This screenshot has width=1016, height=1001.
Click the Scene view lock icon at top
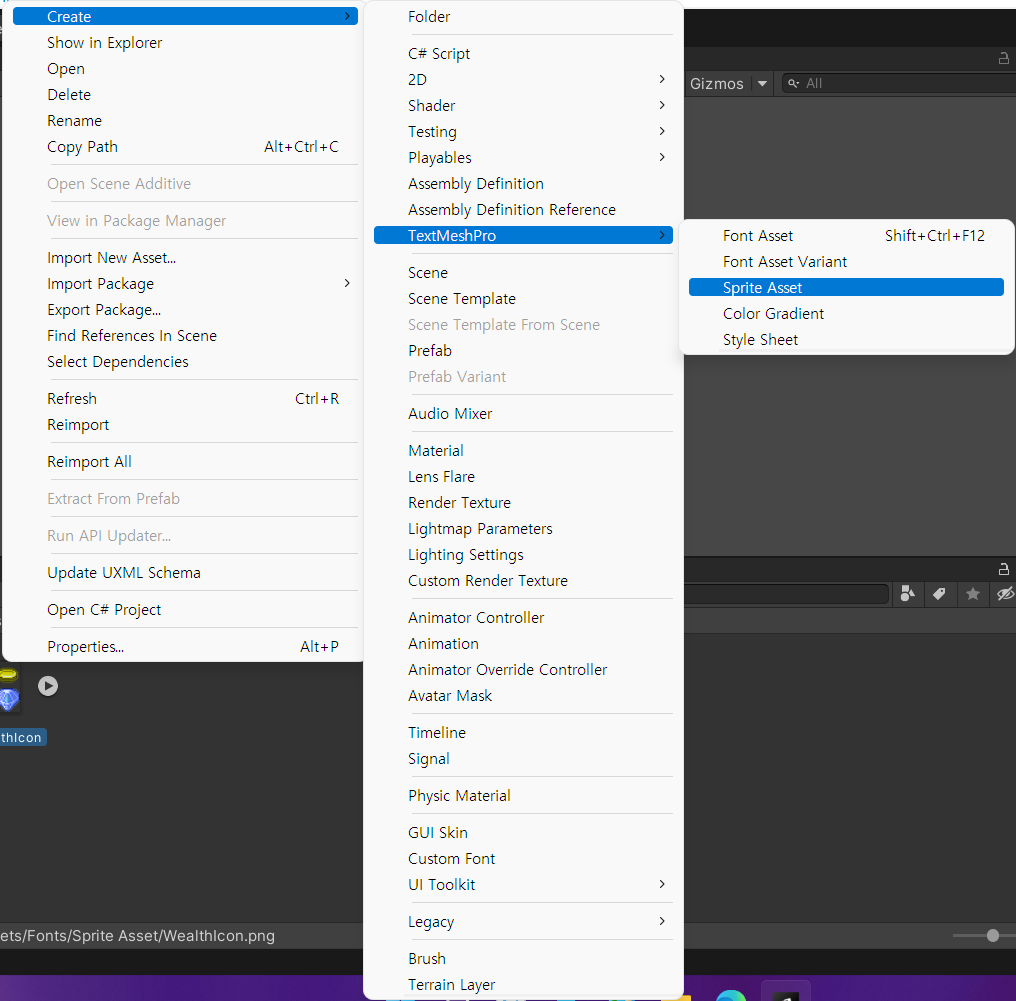pyautogui.click(x=1004, y=59)
